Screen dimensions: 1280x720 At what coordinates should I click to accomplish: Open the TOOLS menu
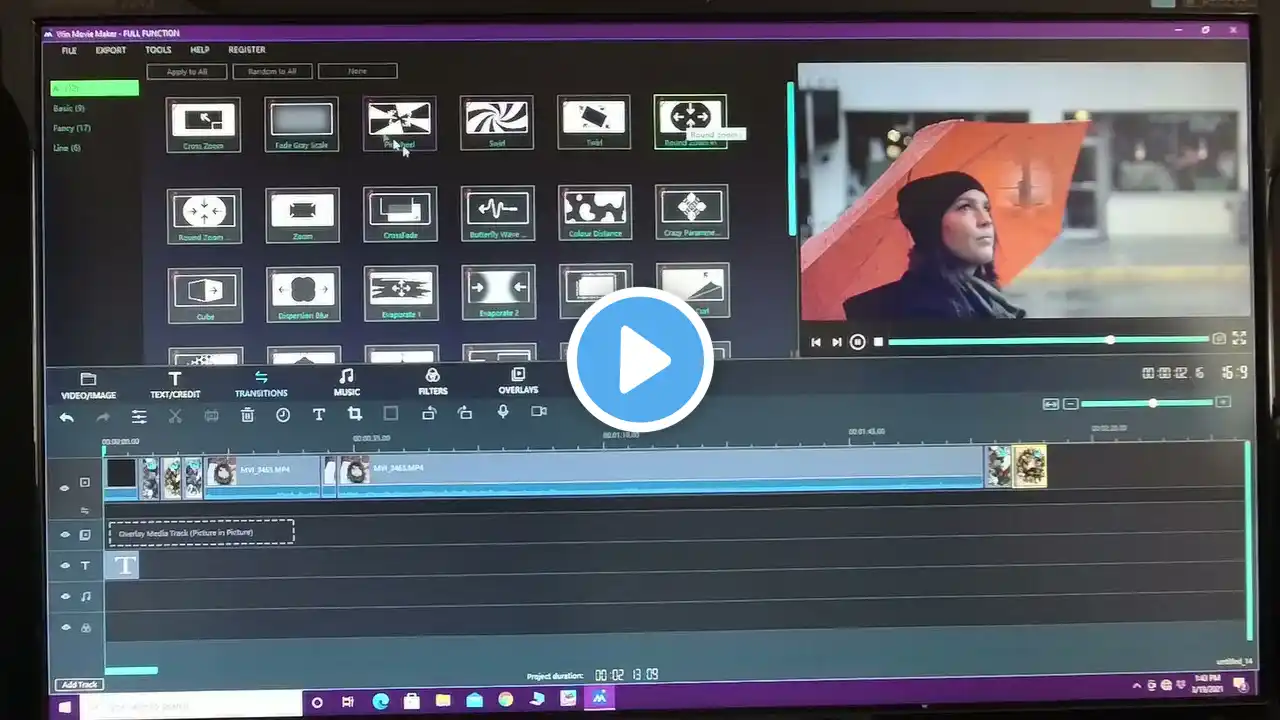(158, 50)
